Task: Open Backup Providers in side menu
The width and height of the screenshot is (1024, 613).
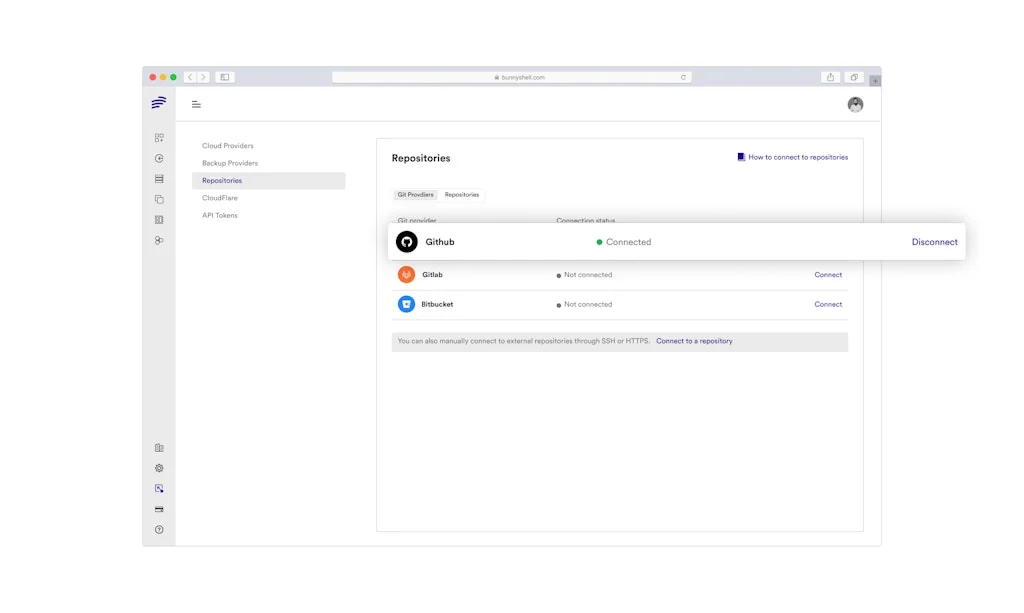Action: coord(230,163)
